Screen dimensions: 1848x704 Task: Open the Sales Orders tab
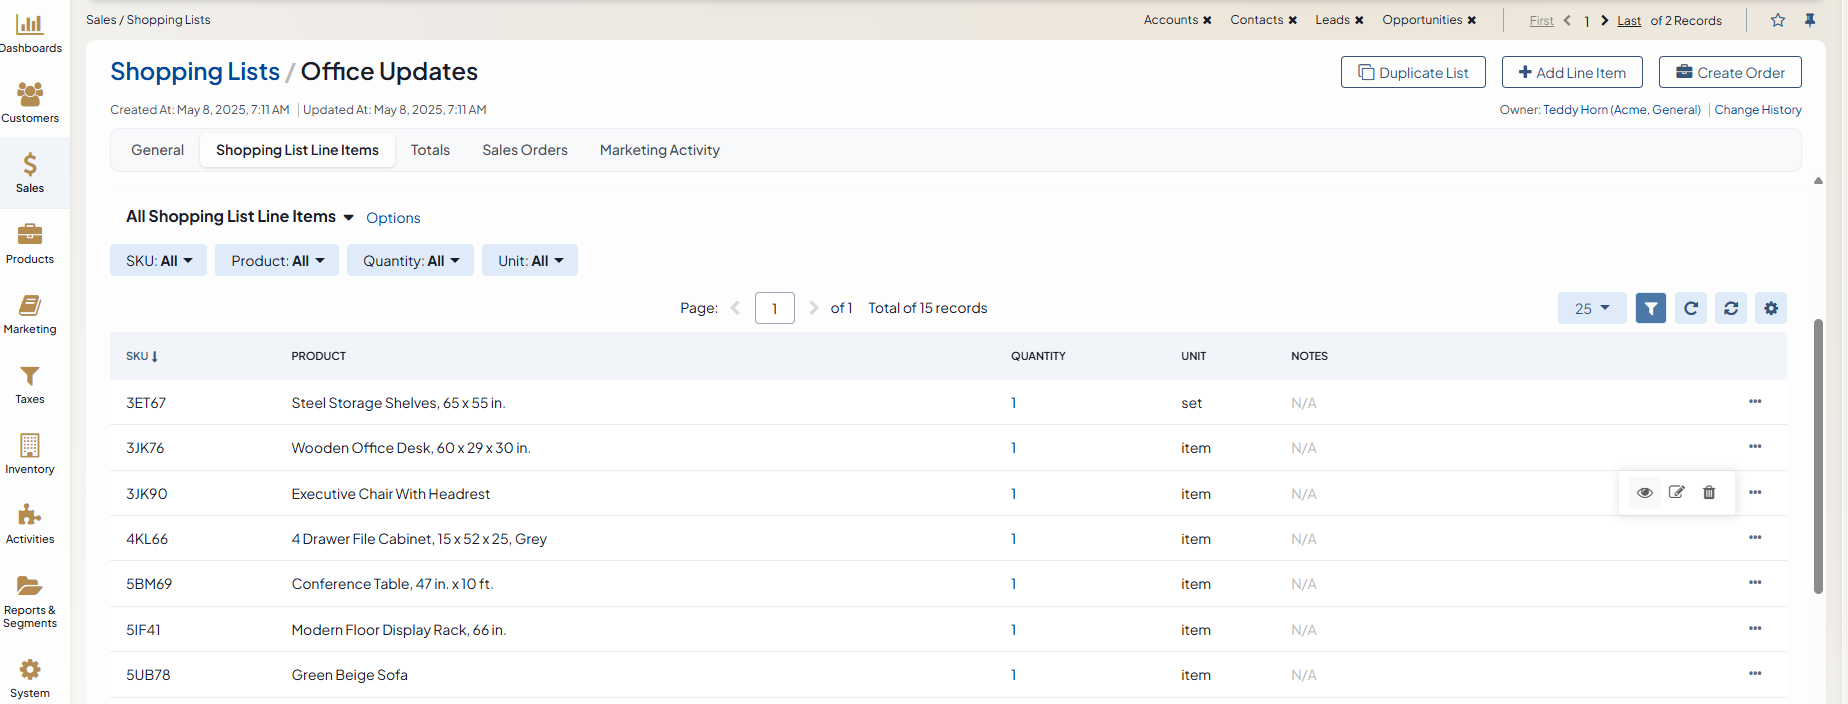tap(524, 150)
